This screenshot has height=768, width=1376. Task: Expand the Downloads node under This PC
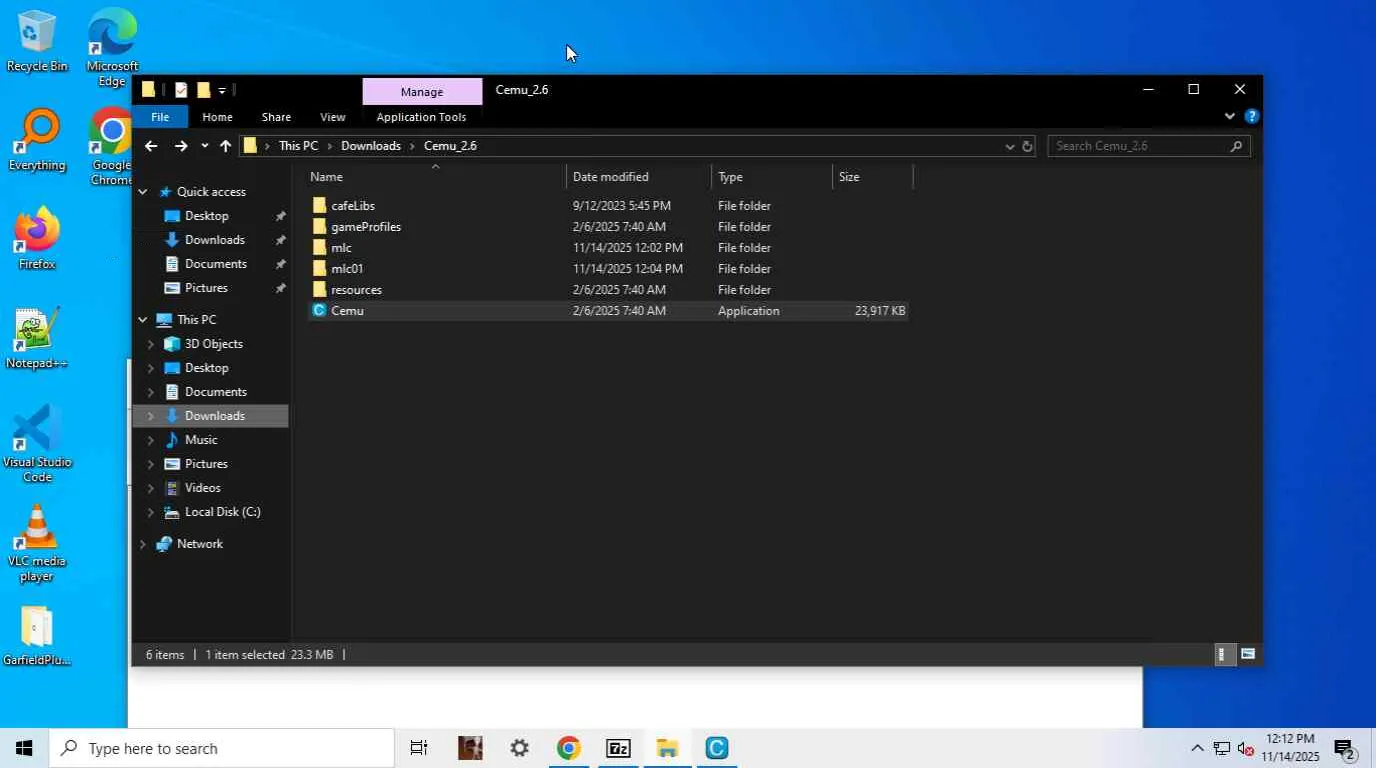[151, 416]
